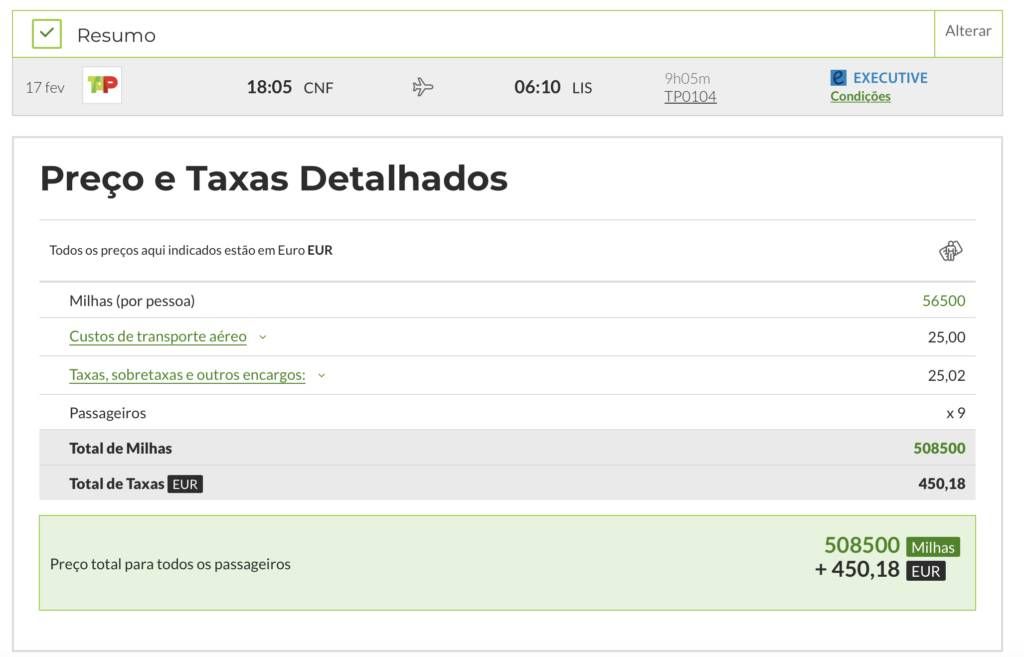Click the Alterar button
Screen dimensions: 1024x657
(x=968, y=31)
